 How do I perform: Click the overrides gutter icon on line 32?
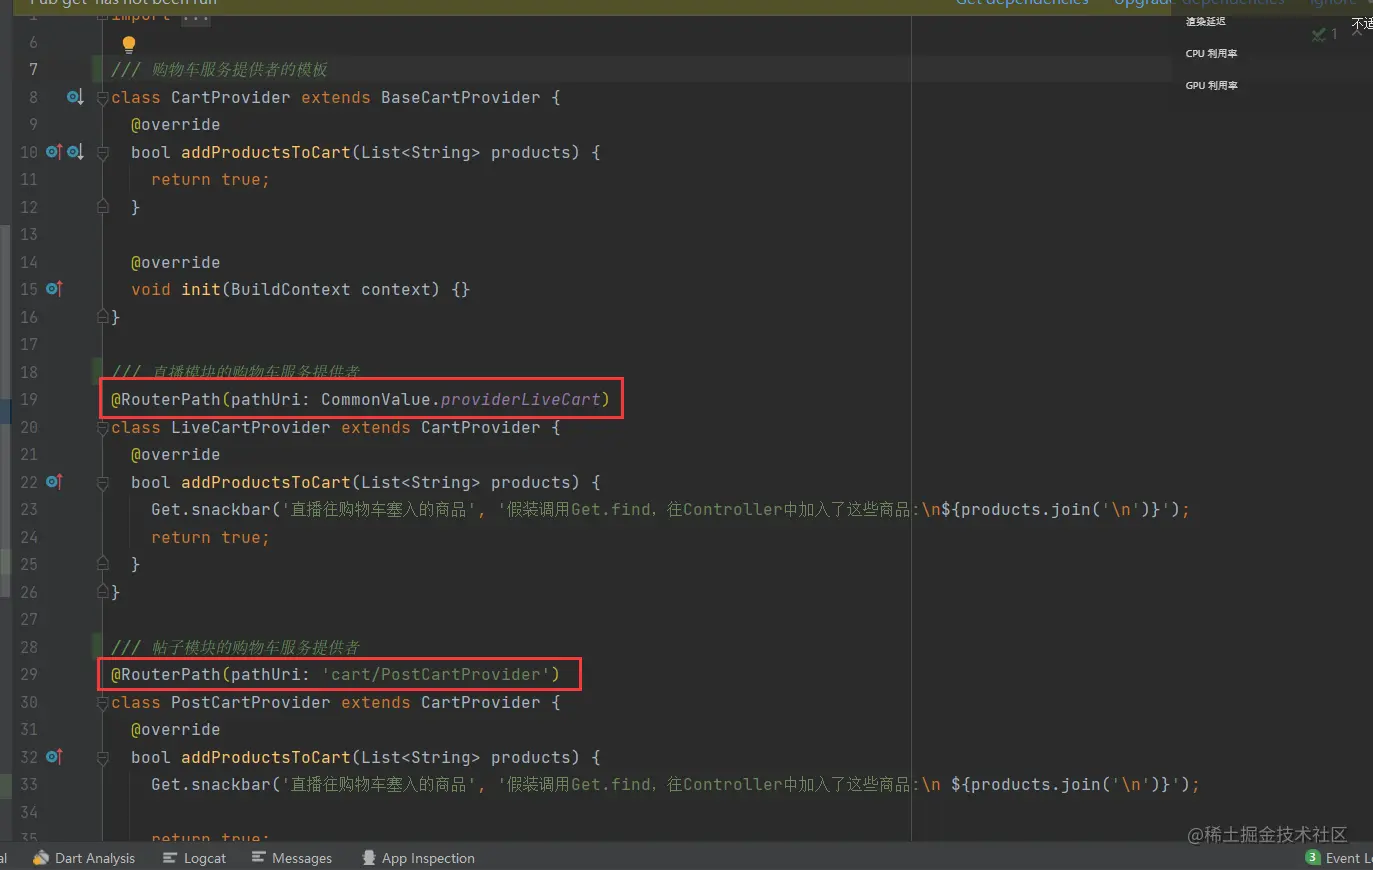point(54,757)
